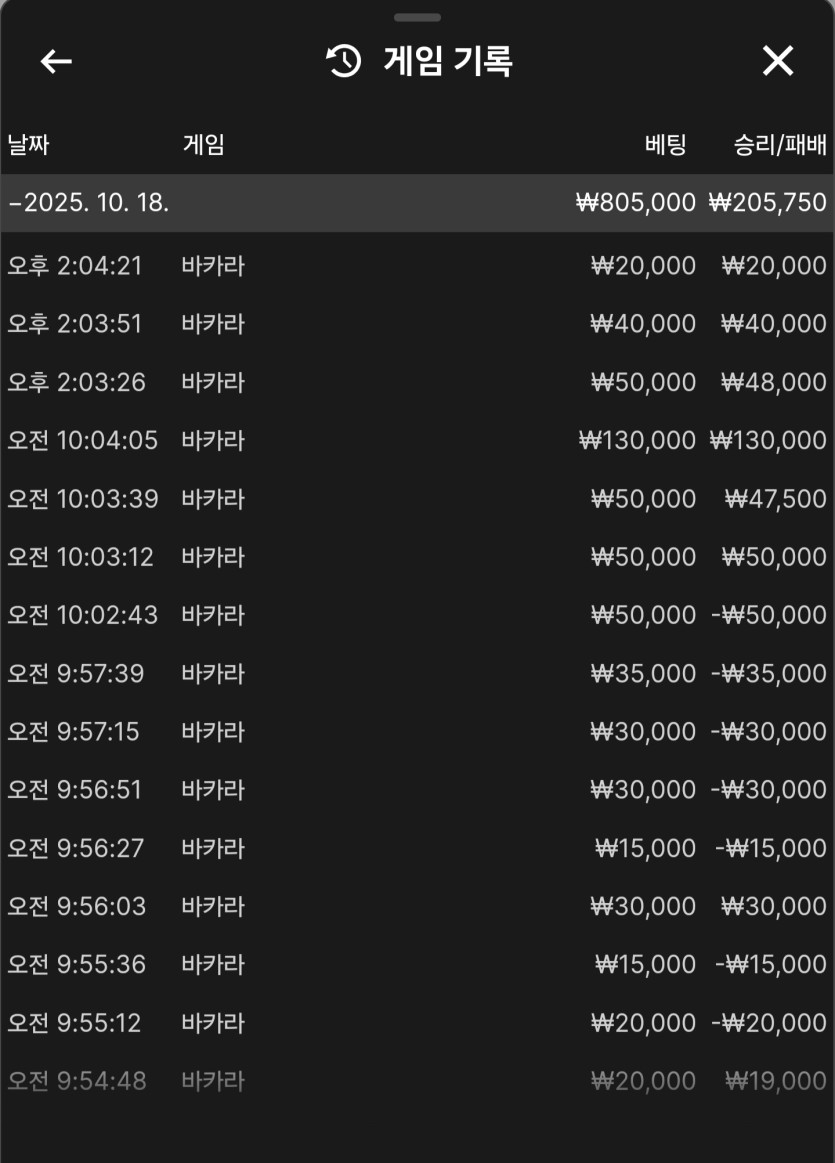Select the 오후 2:03:26 row with ₩48,000 win
This screenshot has height=1163, width=835.
tap(418, 382)
